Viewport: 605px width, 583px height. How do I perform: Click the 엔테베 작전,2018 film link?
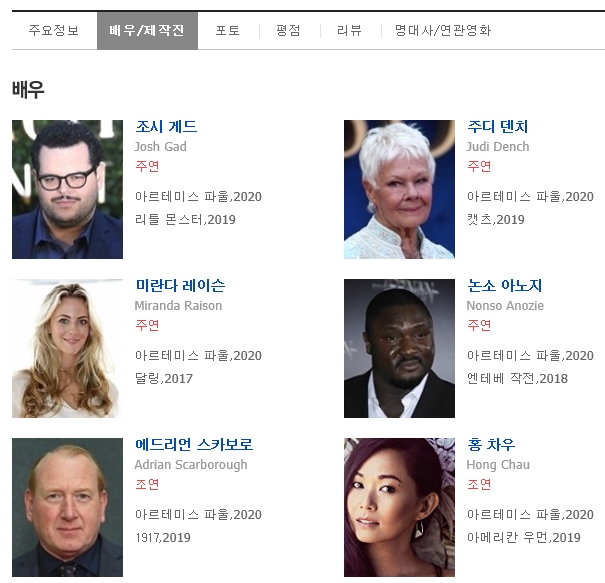(517, 379)
